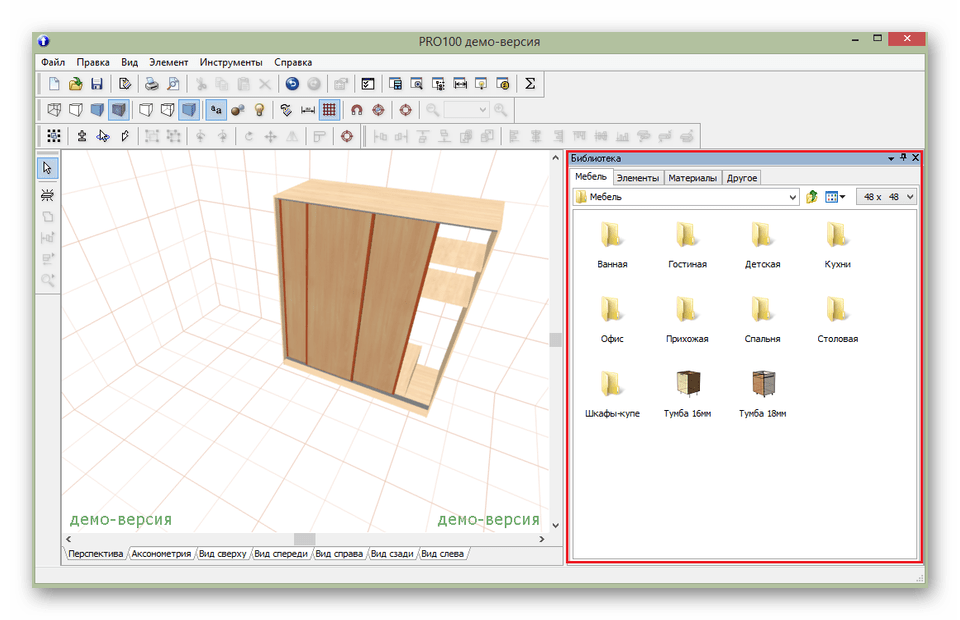960x620 pixels.
Task: Open the Библиотека panel options arrow
Action: pos(891,159)
